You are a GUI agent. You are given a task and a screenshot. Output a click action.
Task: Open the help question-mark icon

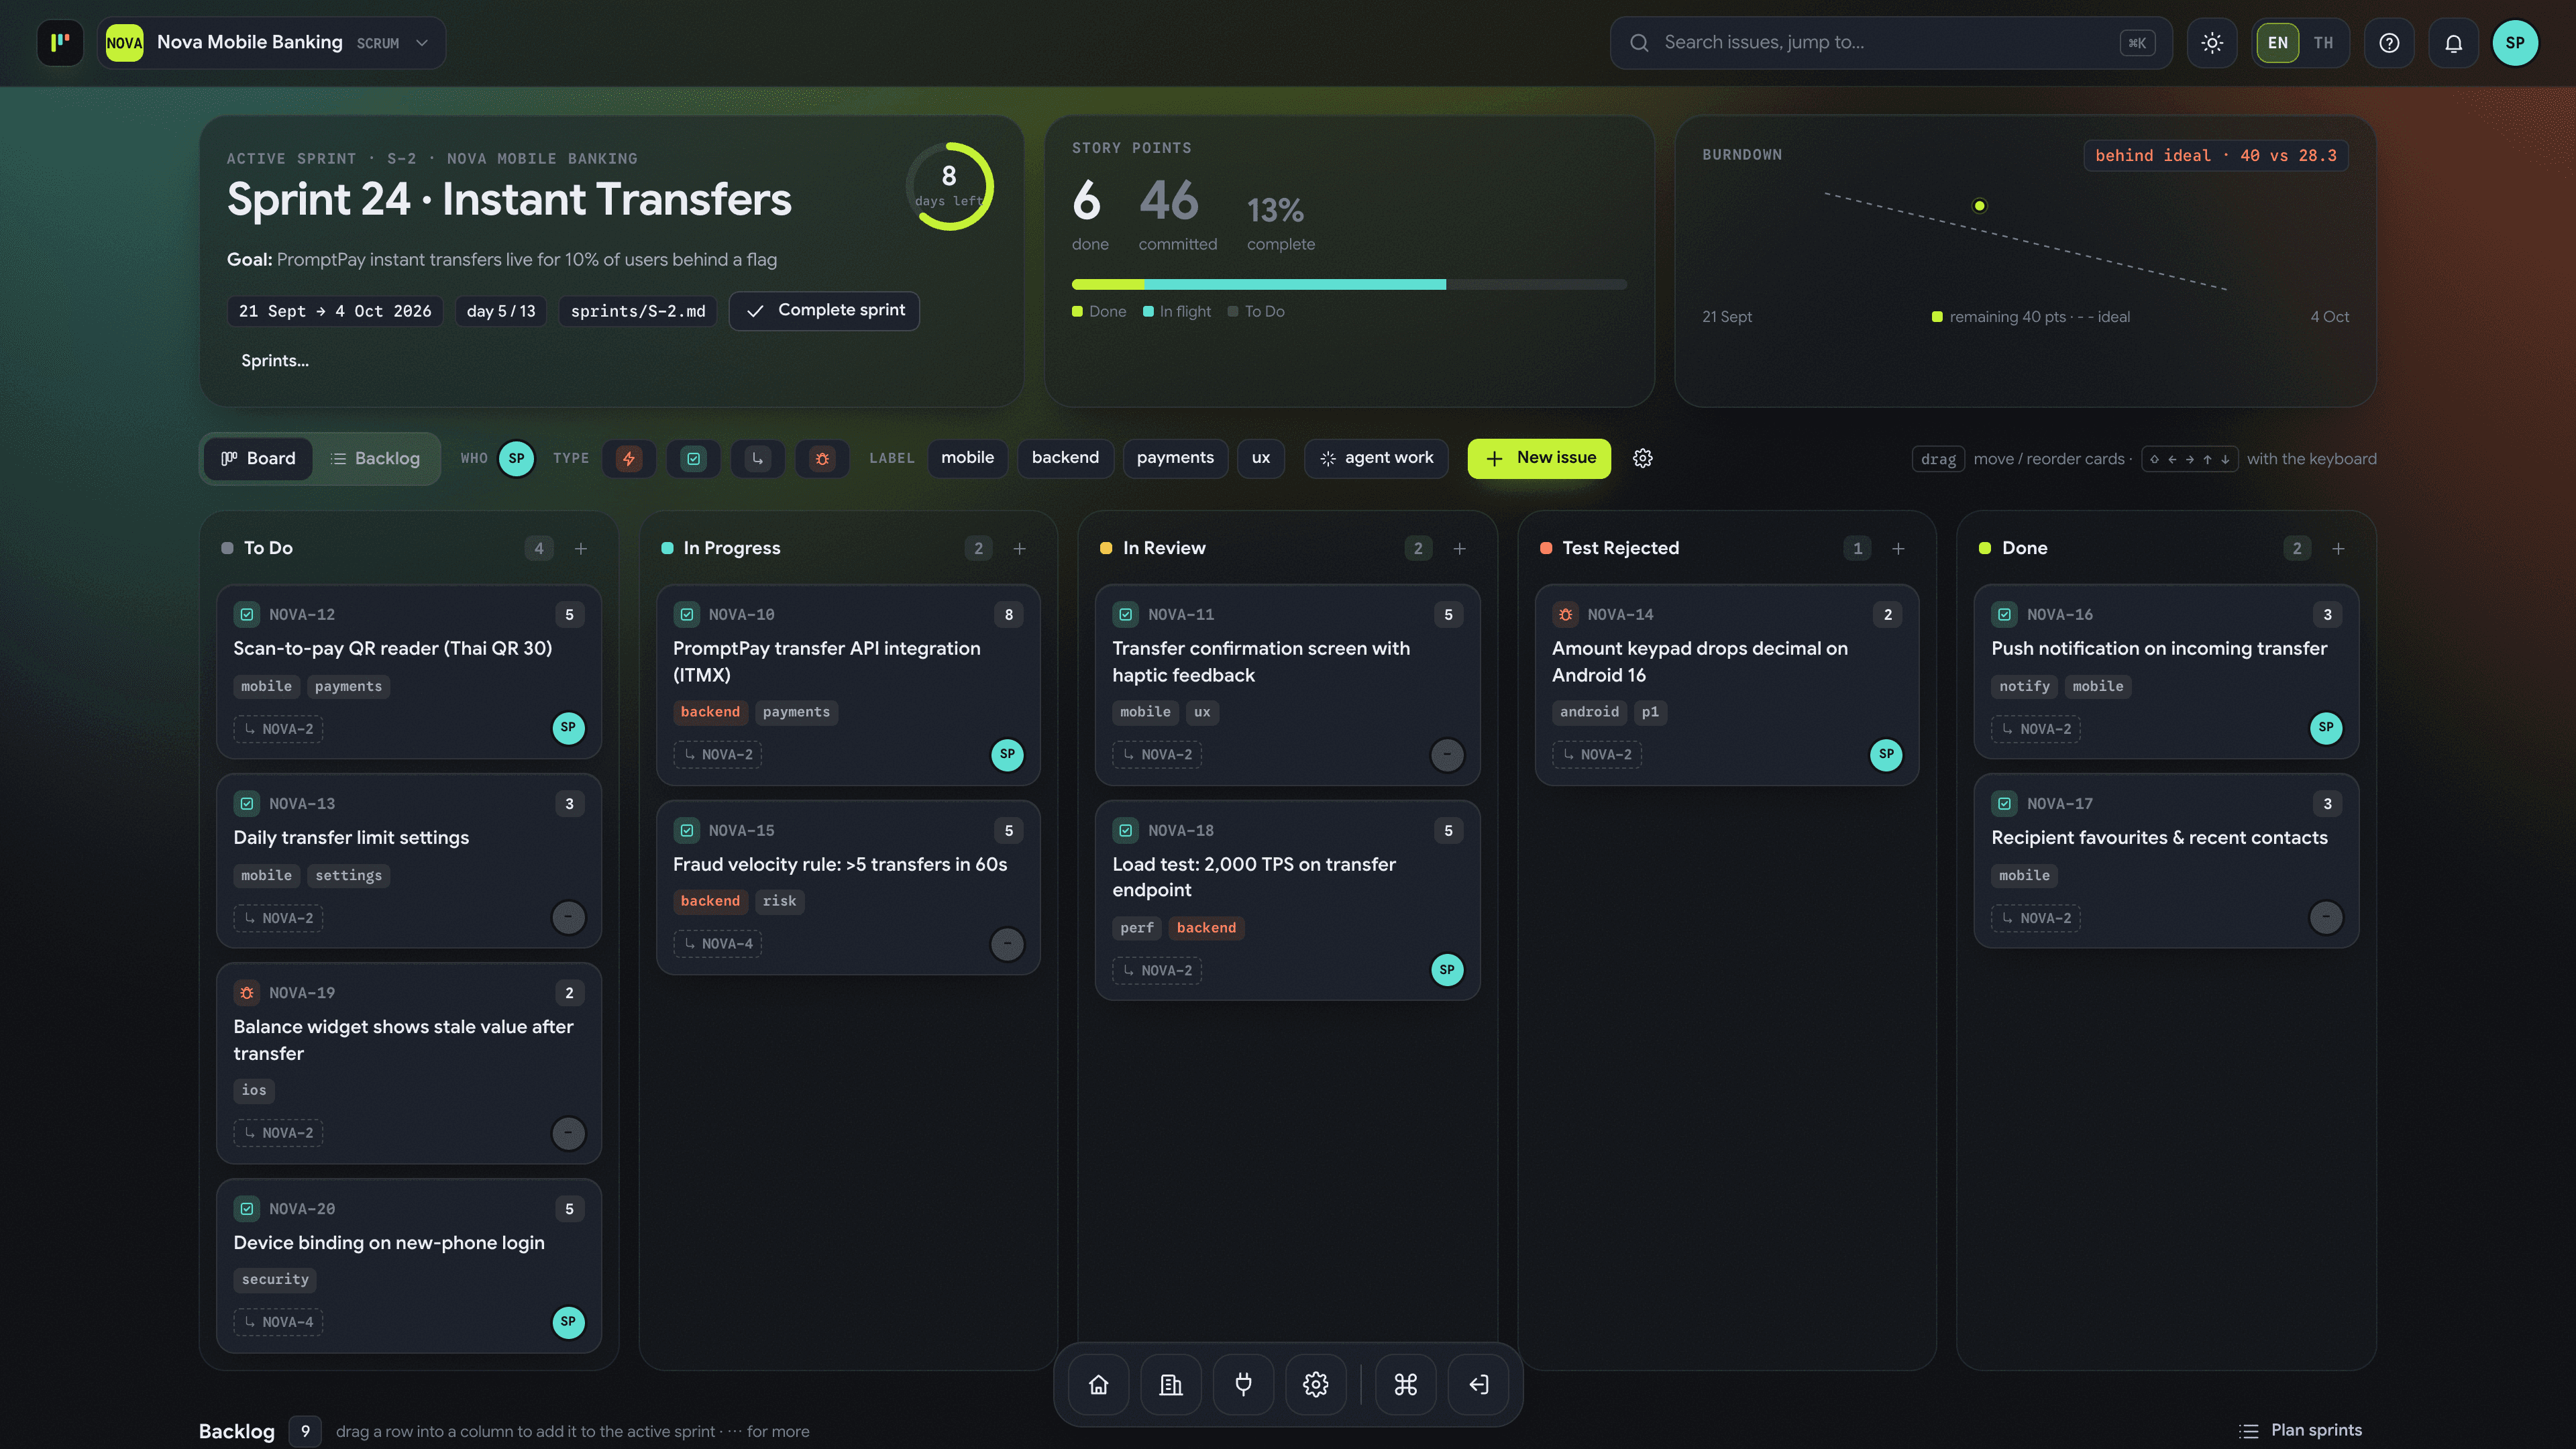coord(2389,43)
